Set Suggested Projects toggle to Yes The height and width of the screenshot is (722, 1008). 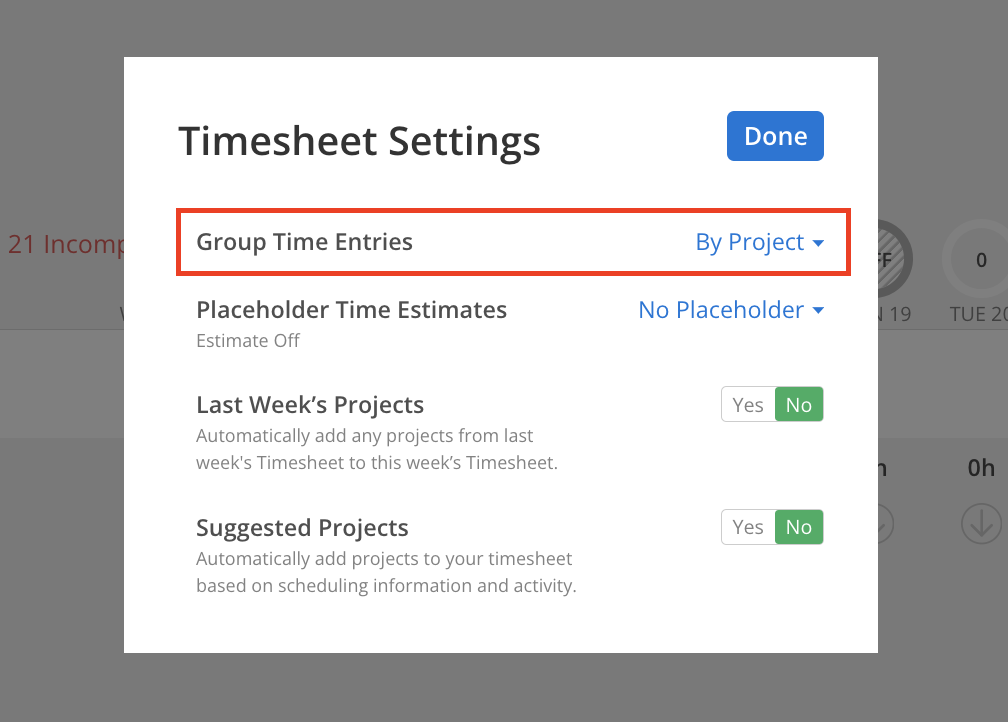[x=747, y=527]
